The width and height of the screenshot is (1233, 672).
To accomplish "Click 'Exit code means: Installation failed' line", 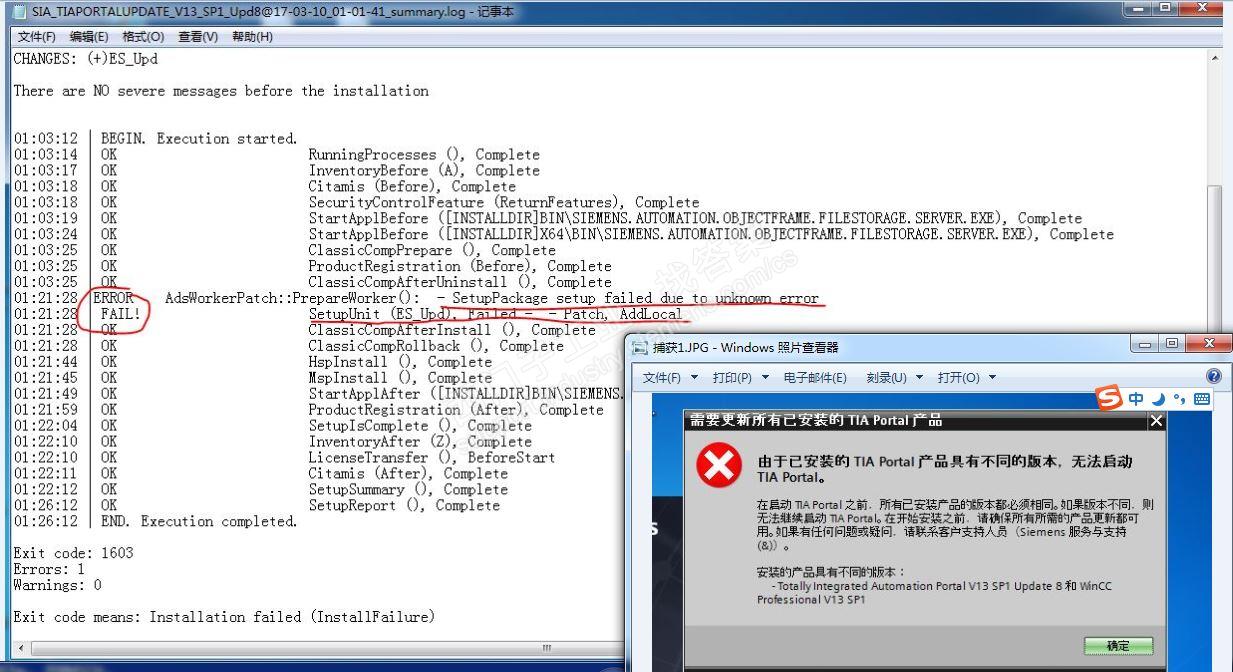I will click(224, 617).
